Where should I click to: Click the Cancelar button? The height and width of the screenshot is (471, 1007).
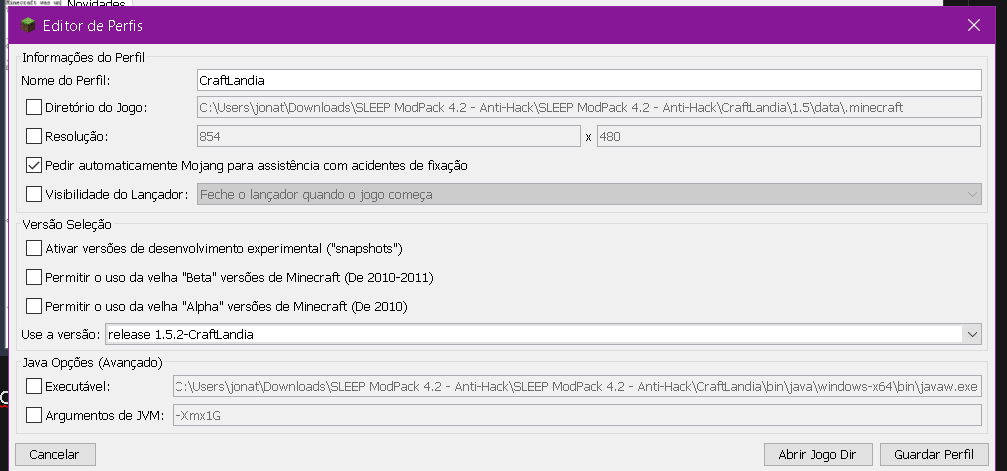[55, 454]
